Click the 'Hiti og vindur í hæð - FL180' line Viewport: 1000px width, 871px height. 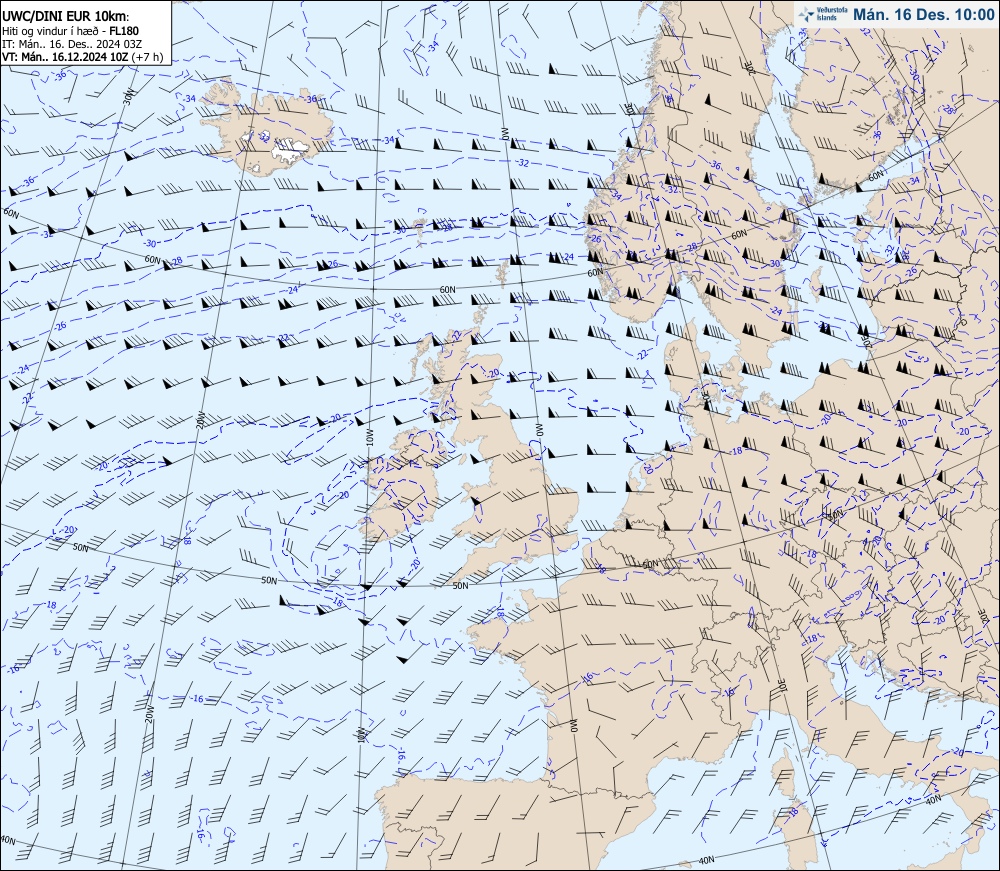pyautogui.click(x=70, y=31)
